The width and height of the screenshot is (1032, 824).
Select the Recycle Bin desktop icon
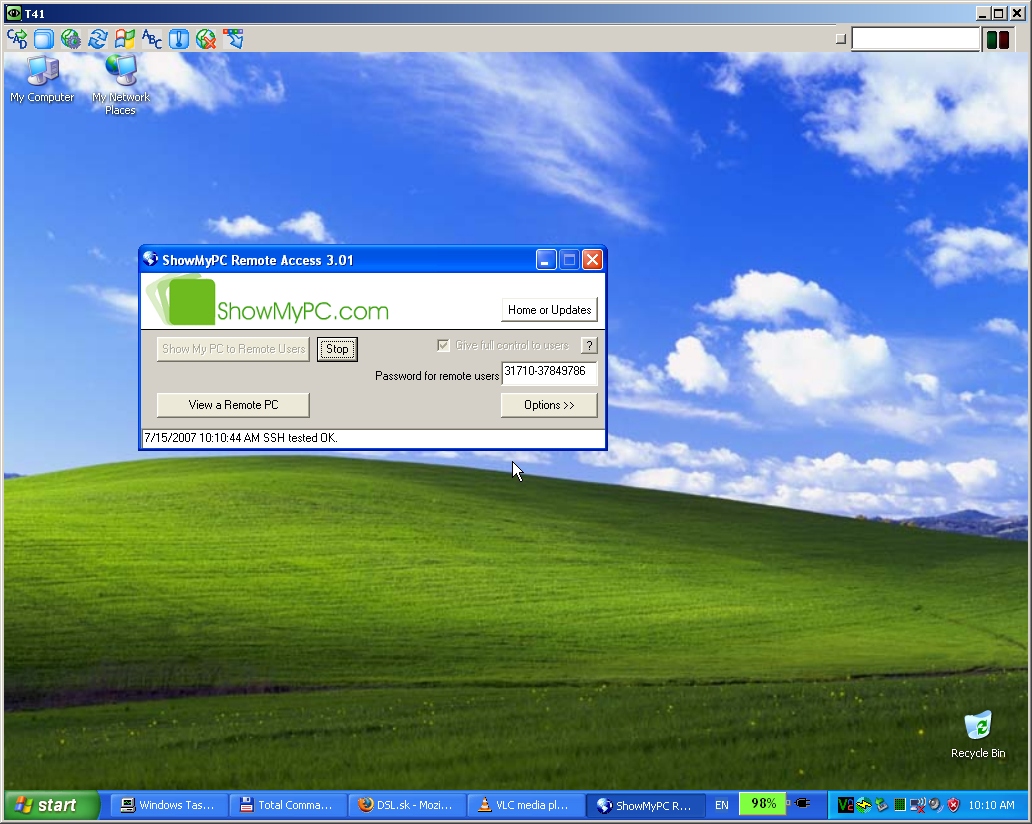tap(978, 734)
